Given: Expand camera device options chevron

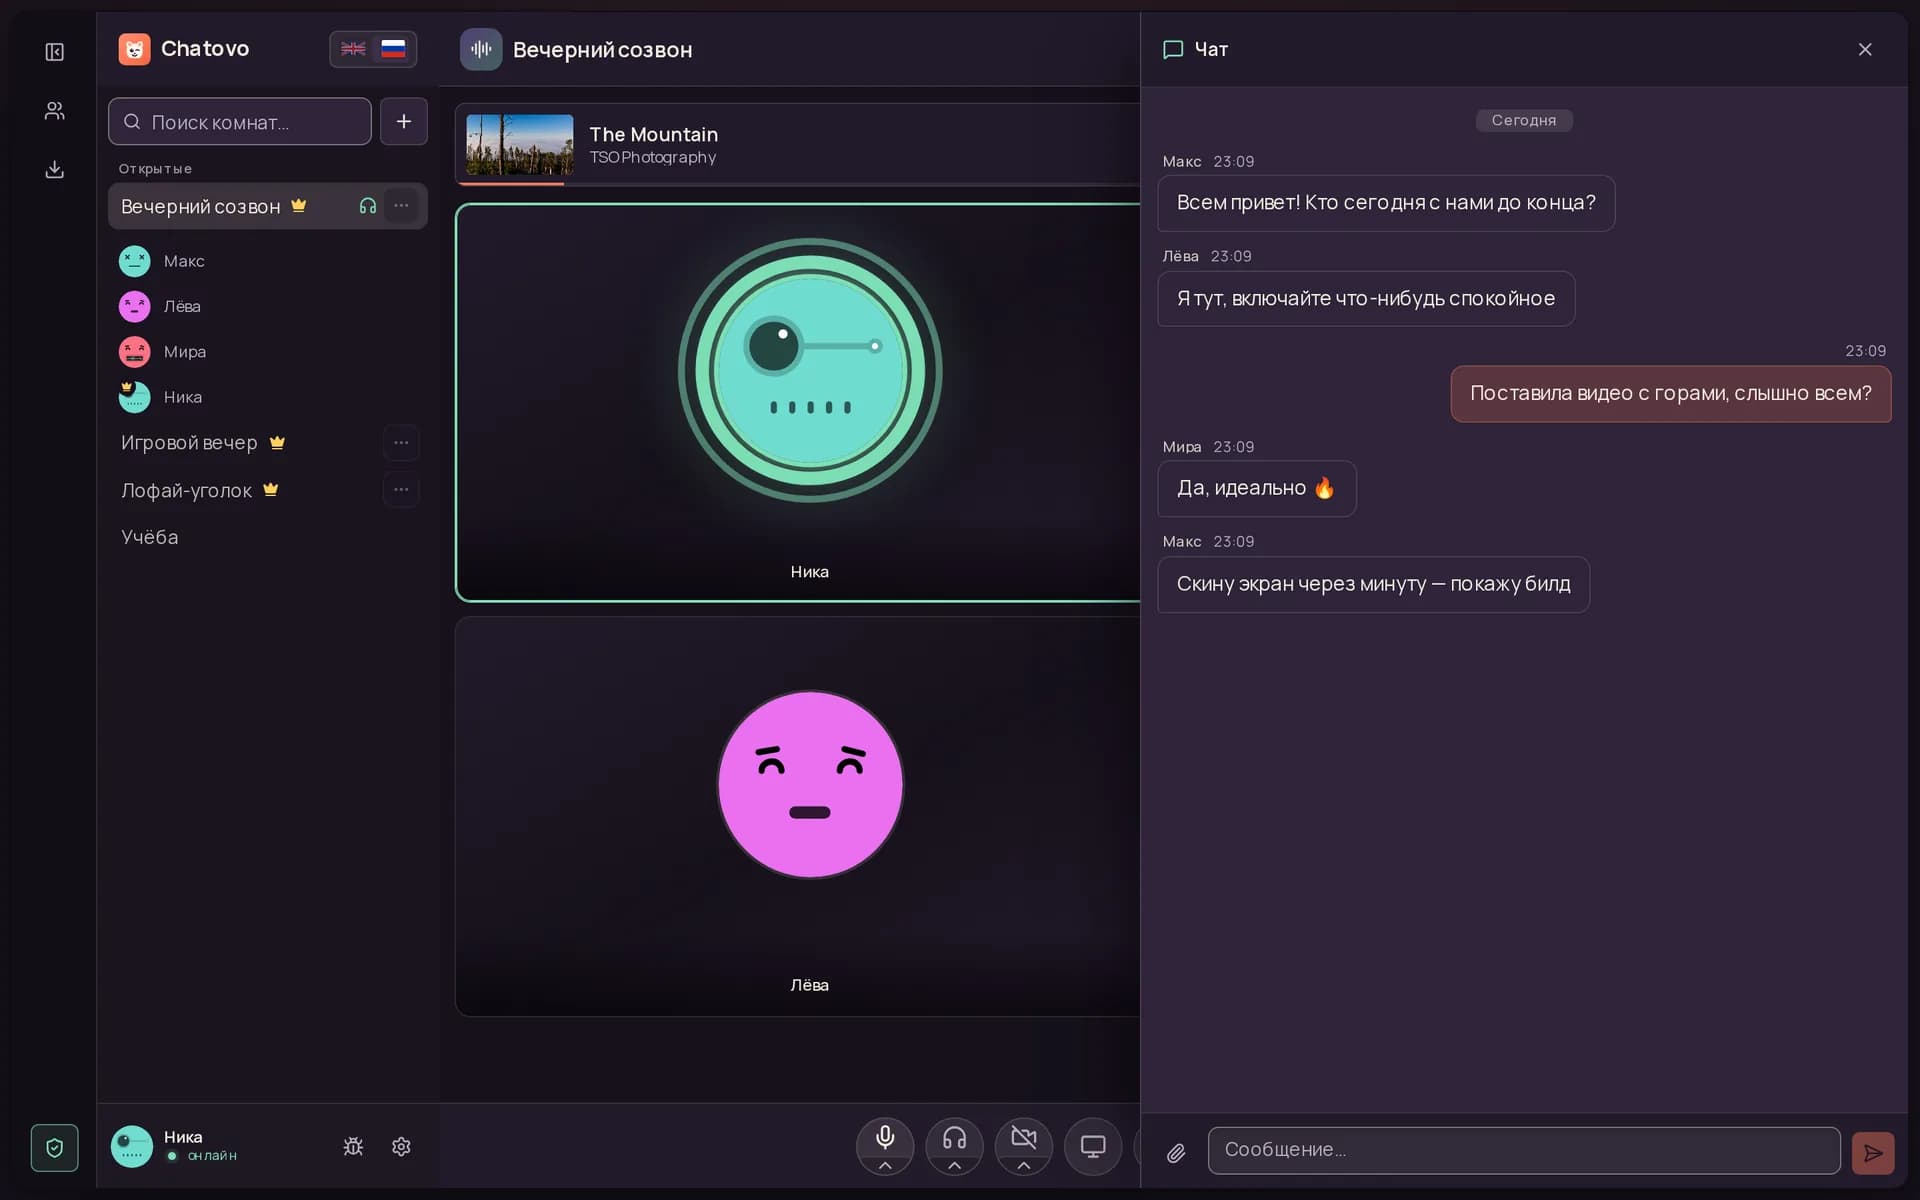Looking at the screenshot, I should point(1024,1166).
